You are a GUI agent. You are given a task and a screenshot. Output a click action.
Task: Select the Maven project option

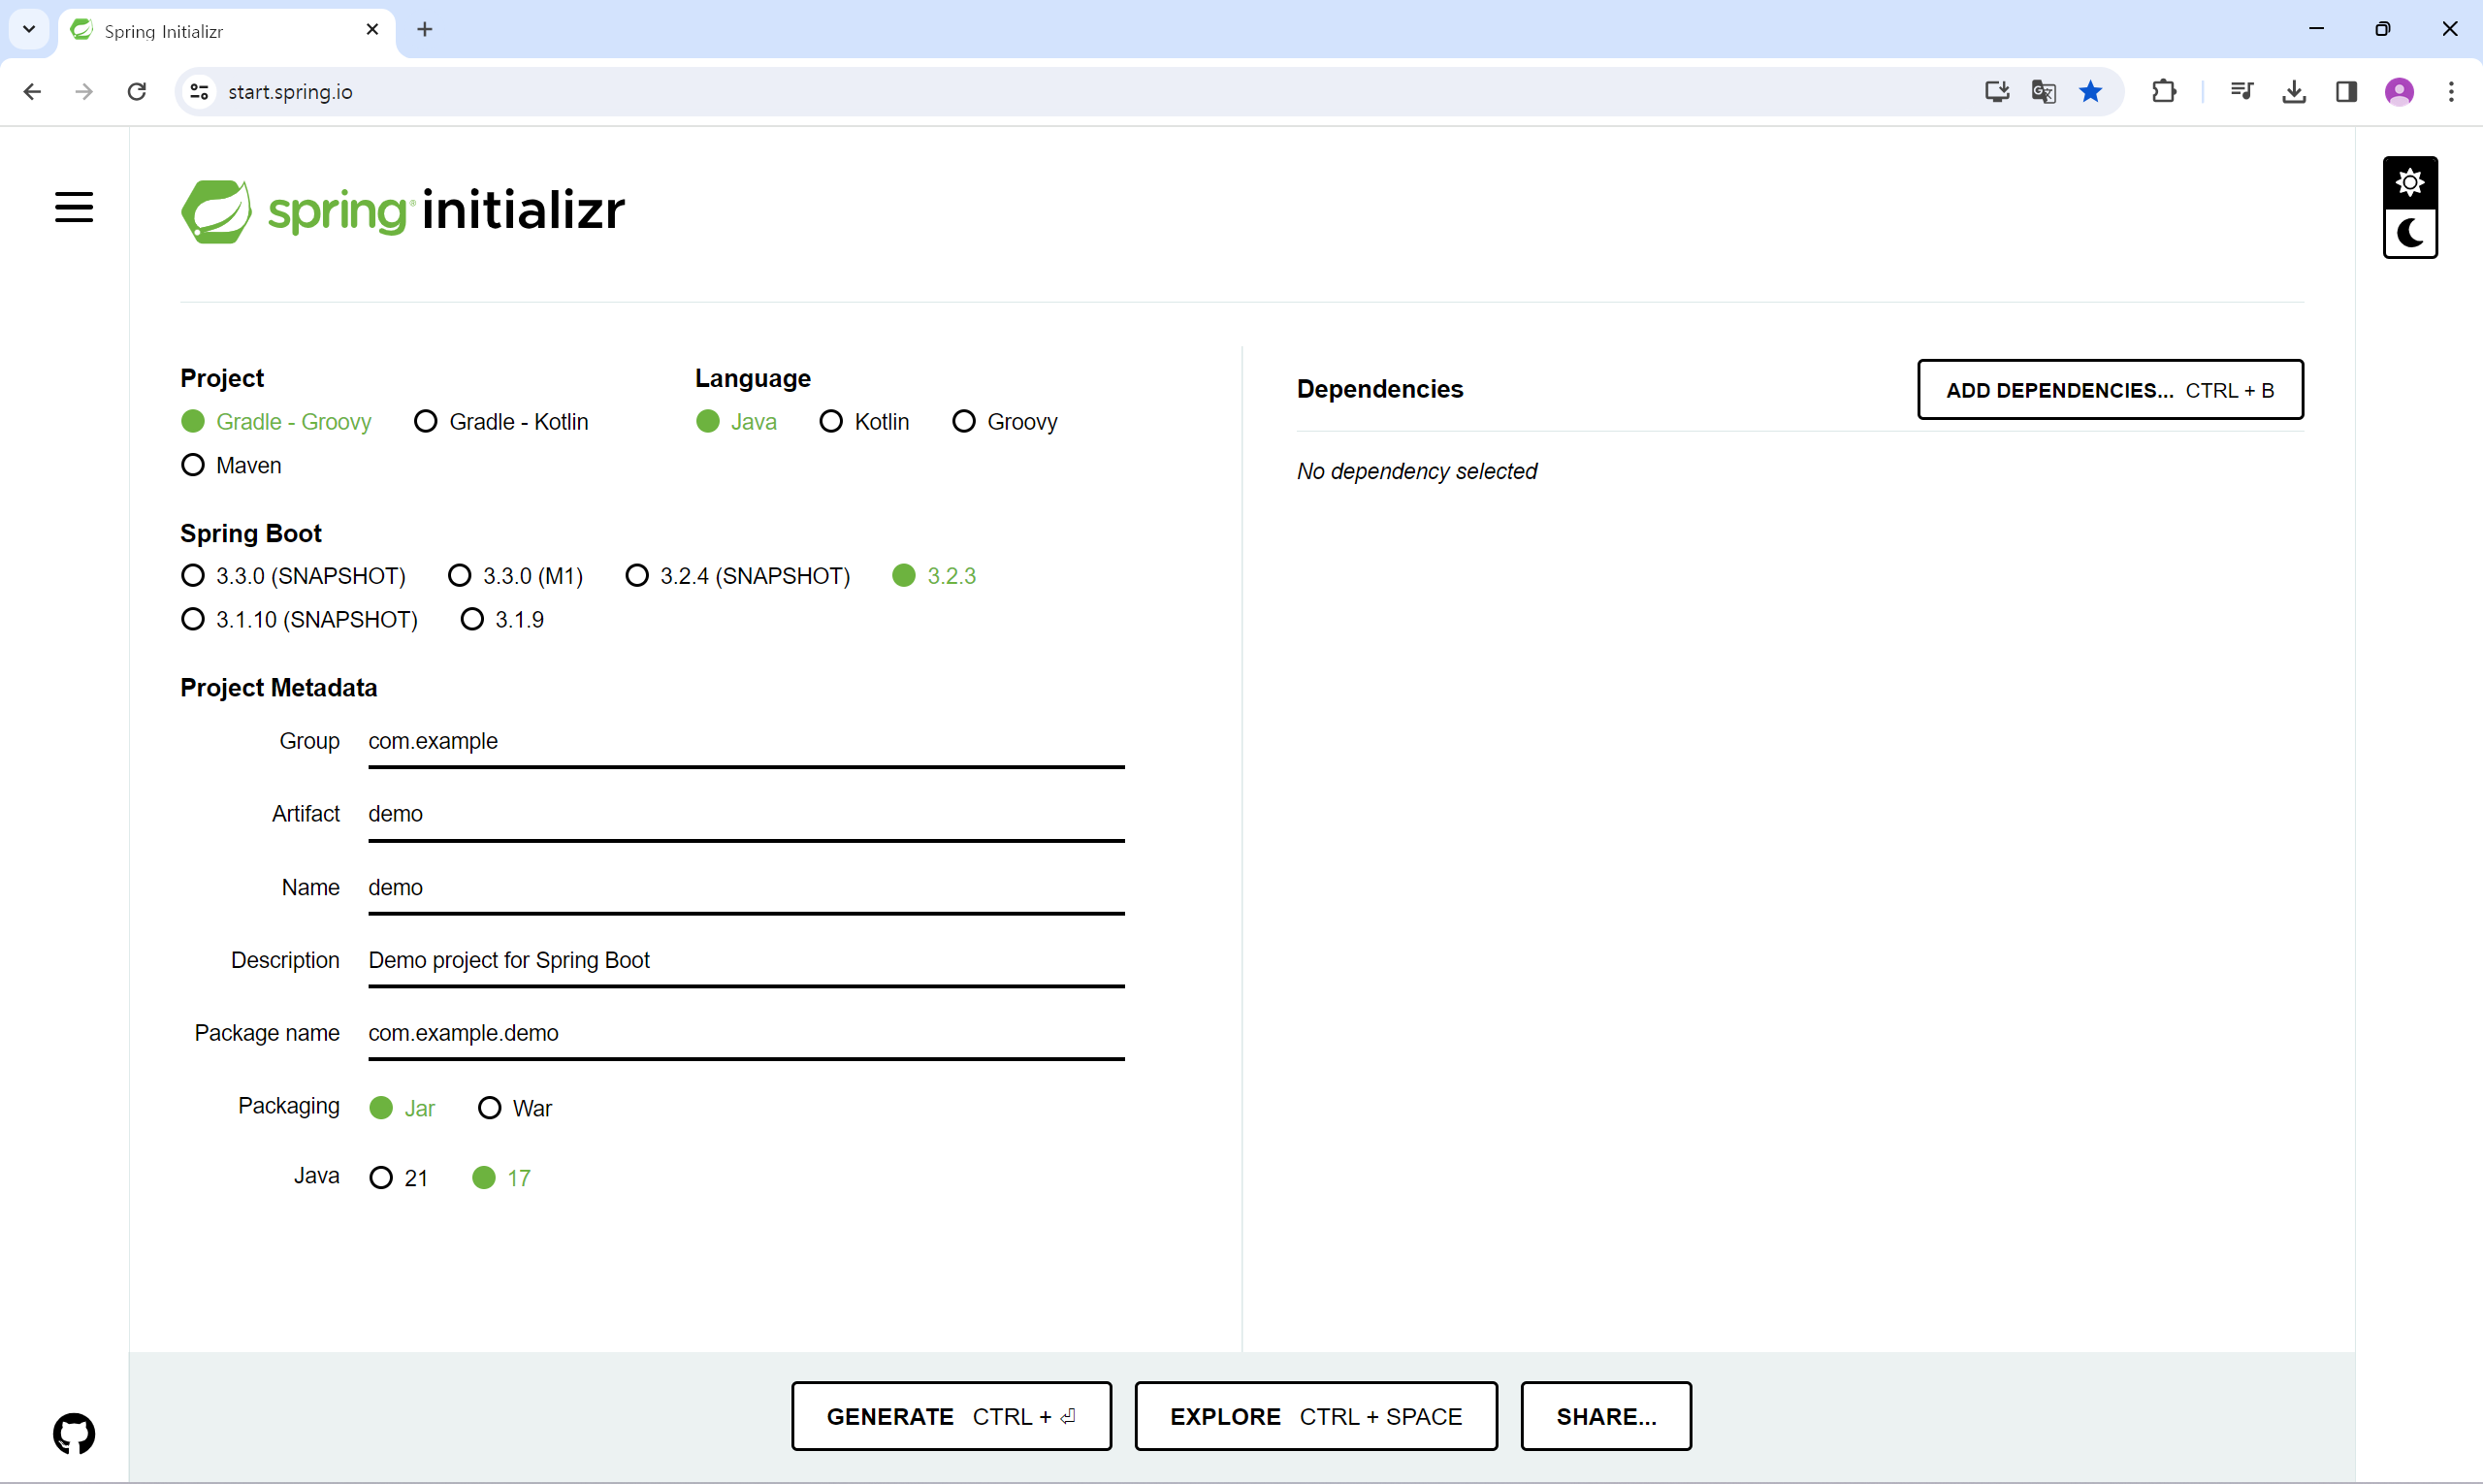193,465
